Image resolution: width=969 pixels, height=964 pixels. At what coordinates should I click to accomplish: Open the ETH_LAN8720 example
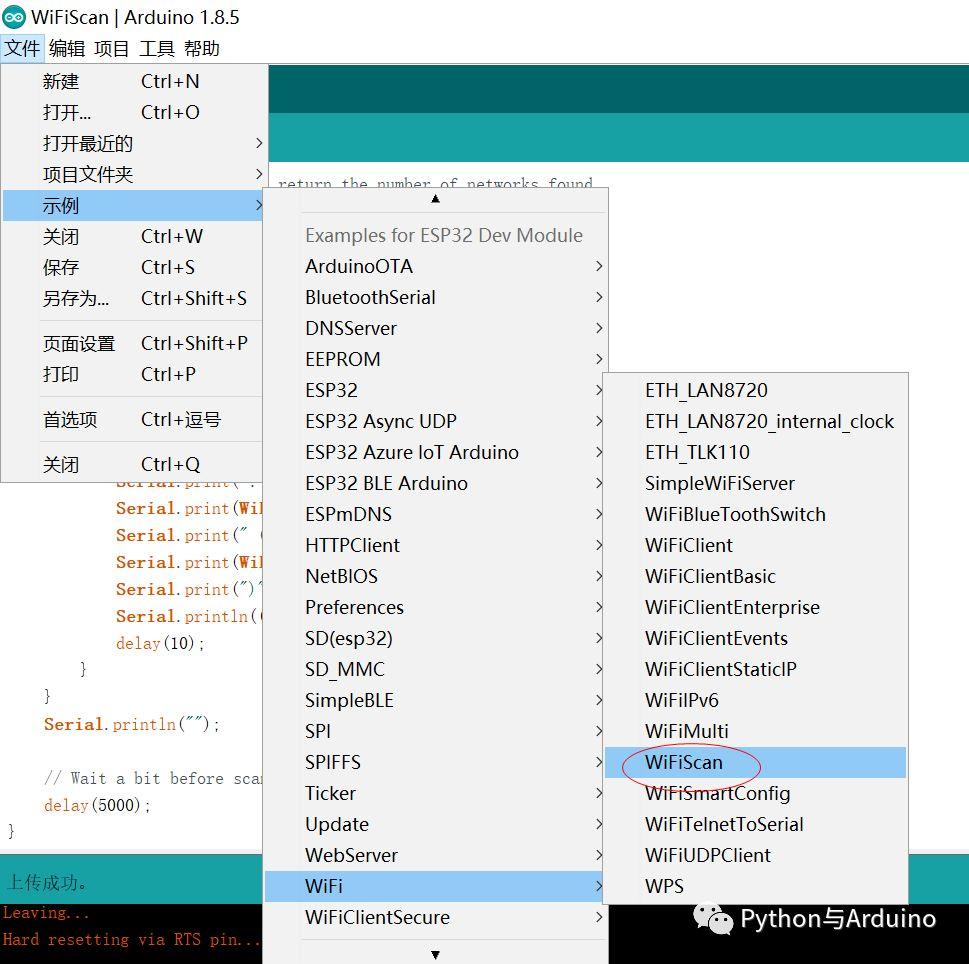[755, 391]
